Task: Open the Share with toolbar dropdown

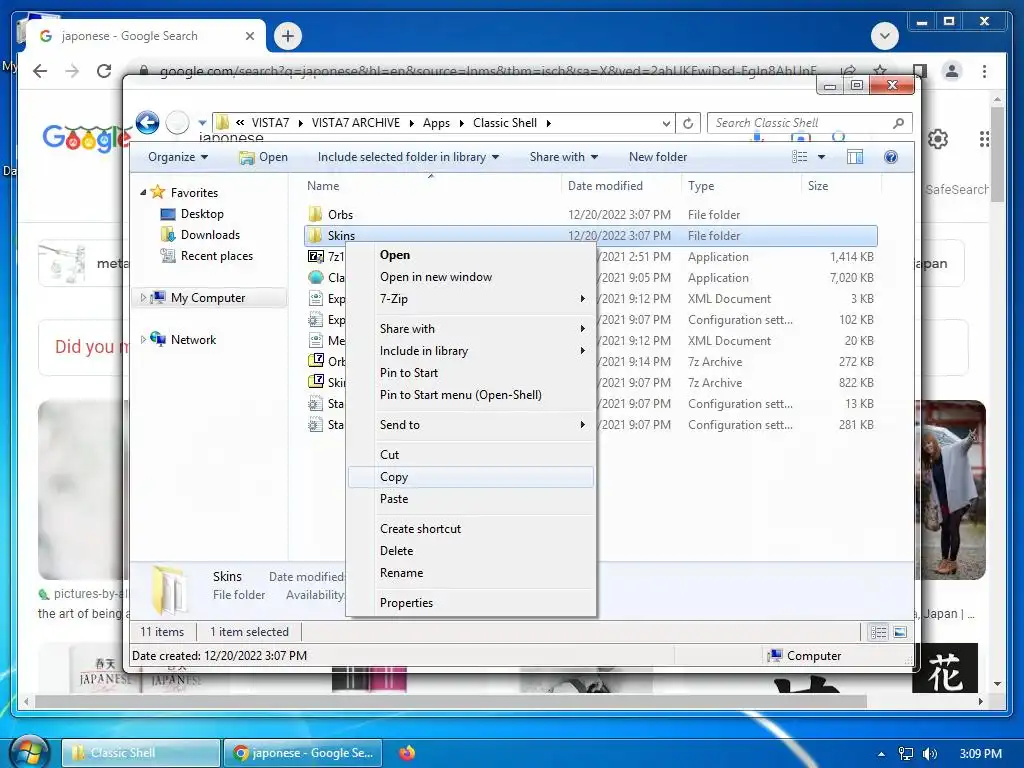Action: (564, 157)
